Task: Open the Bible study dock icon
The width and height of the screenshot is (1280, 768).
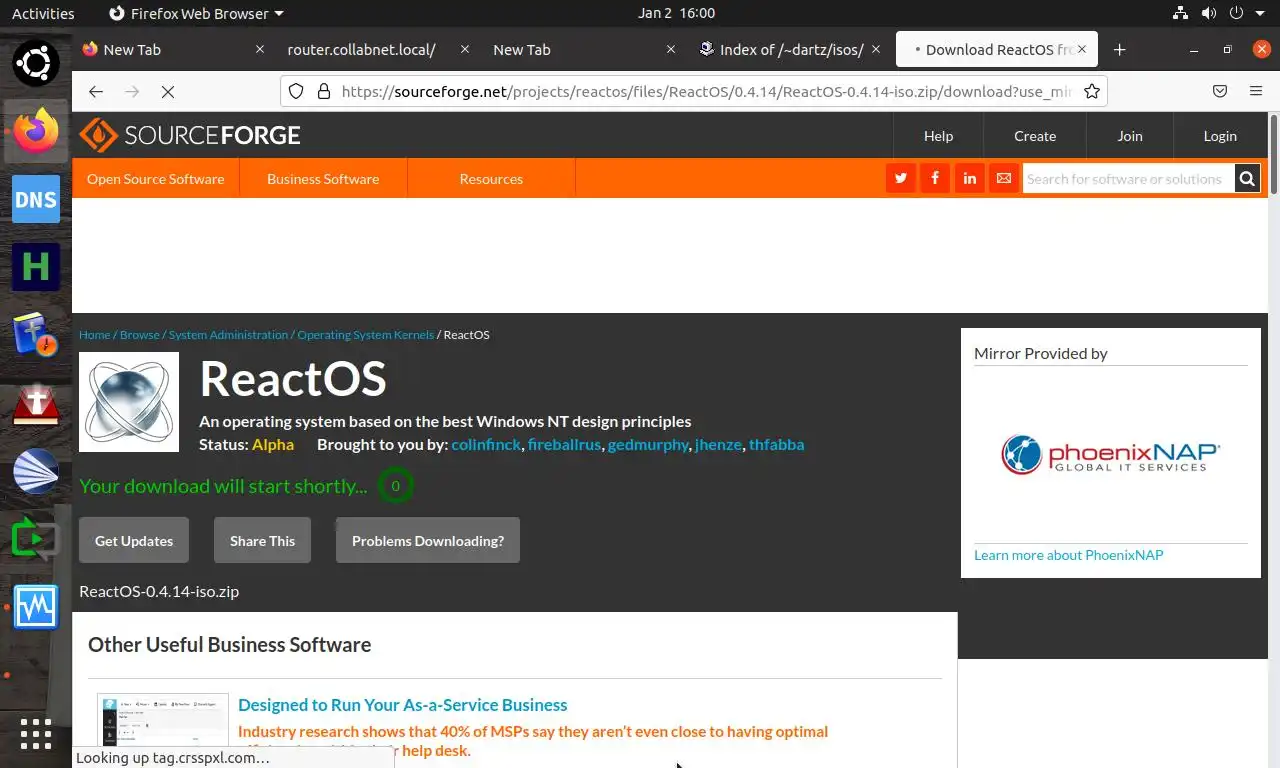Action: 36,335
